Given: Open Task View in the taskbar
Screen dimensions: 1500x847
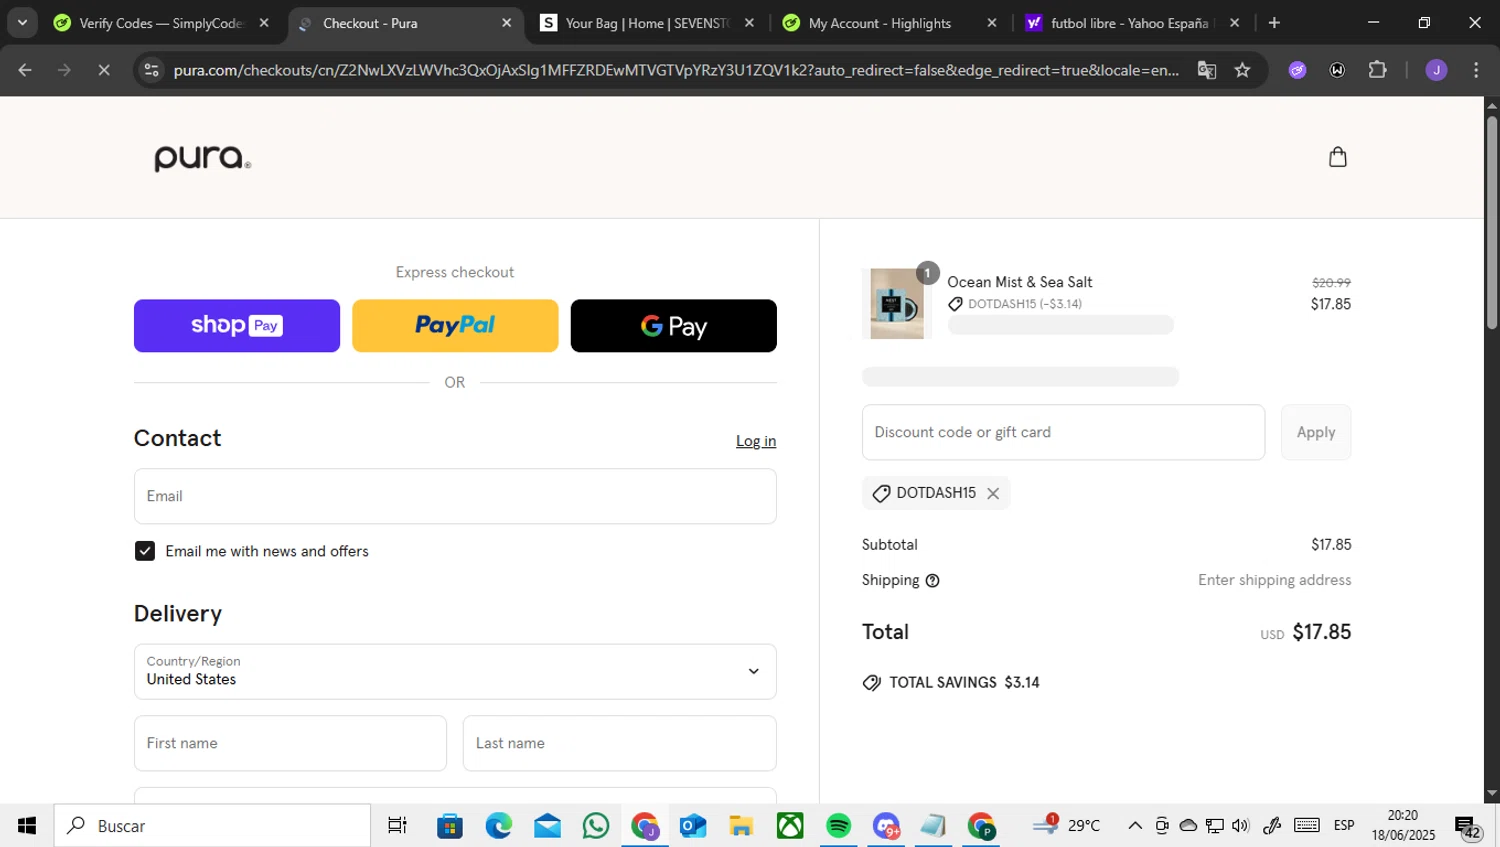Looking at the screenshot, I should 397,826.
